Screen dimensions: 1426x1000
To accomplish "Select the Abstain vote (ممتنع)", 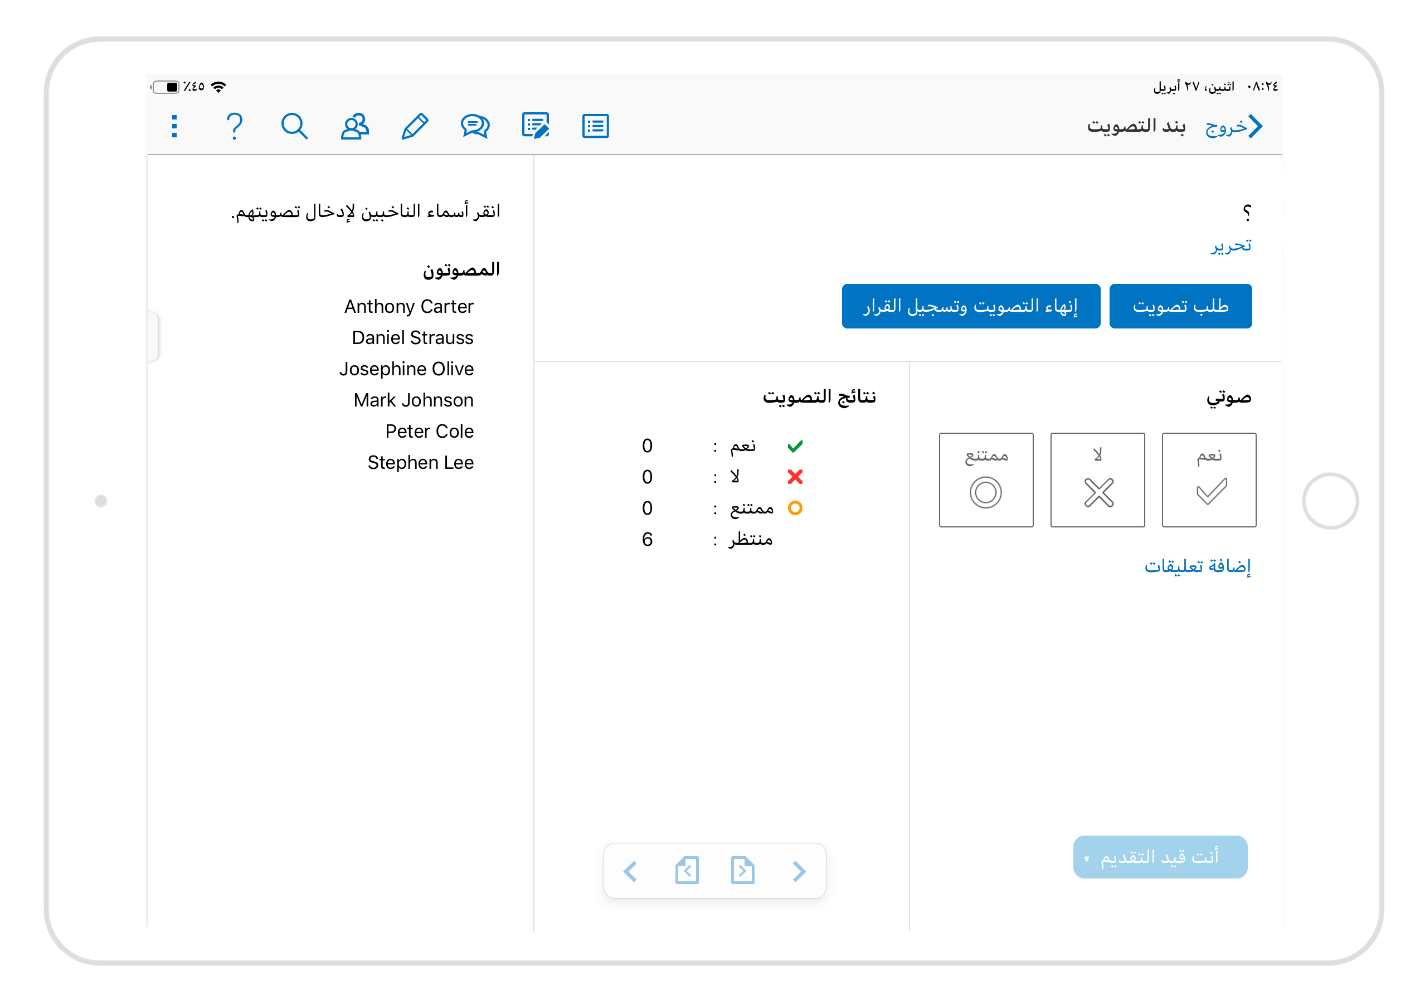I will 986,480.
